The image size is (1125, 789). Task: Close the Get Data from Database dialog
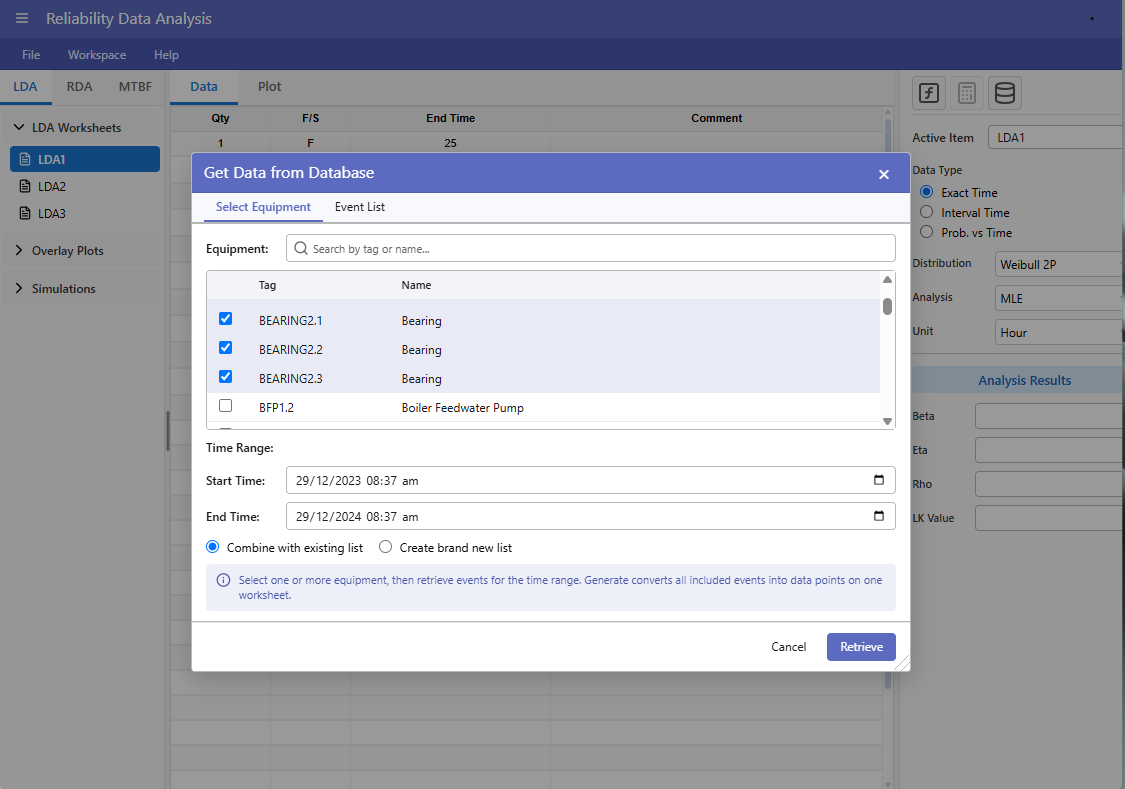884,174
